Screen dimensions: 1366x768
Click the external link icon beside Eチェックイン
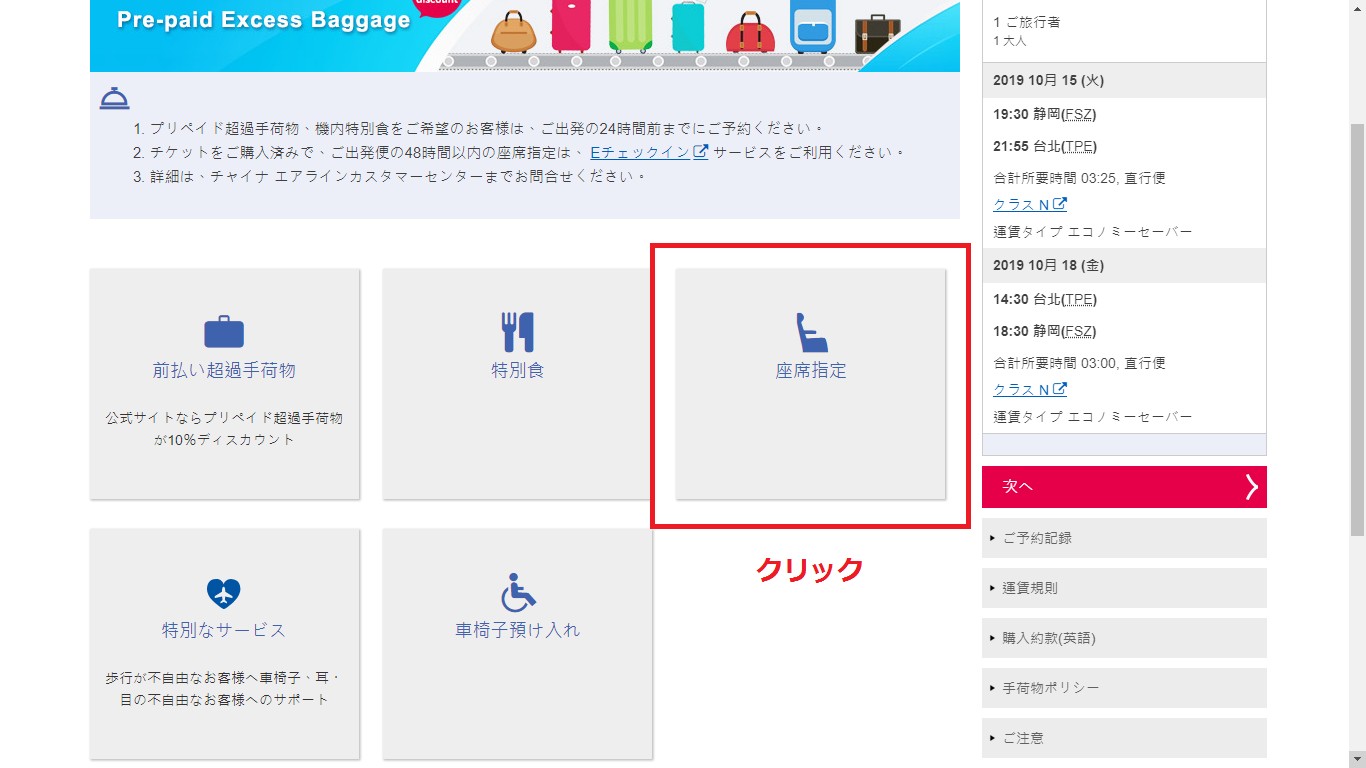coord(701,152)
